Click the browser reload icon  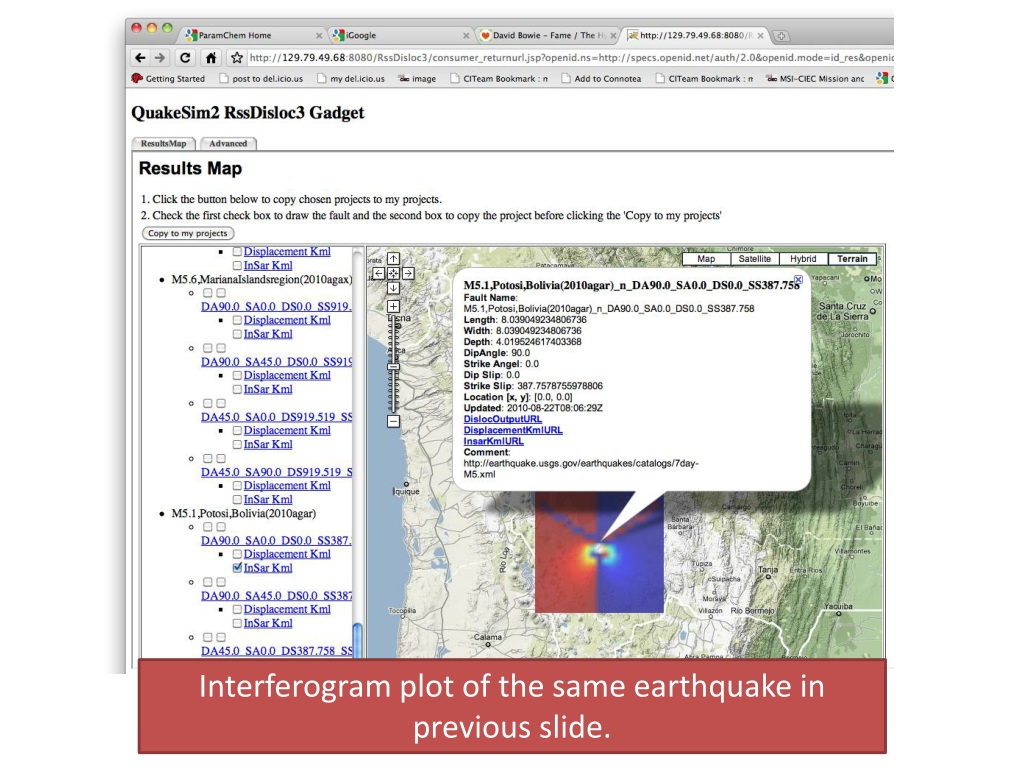185,58
